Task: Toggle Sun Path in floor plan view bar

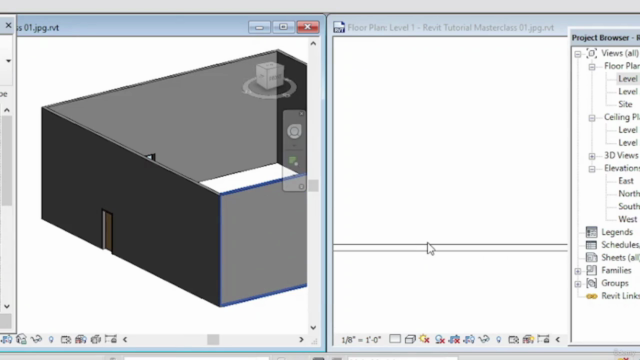Action: [x=424, y=339]
